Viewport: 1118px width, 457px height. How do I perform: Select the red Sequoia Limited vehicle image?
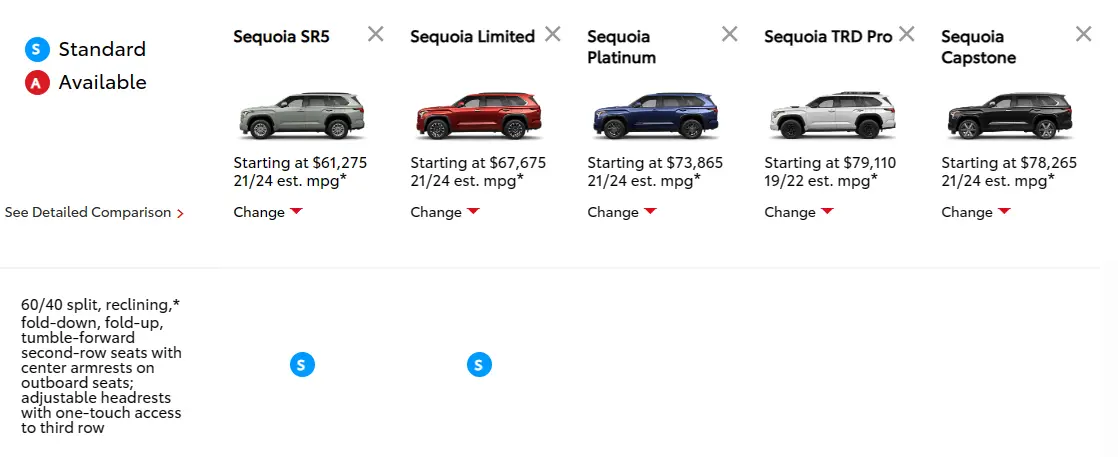tap(479, 115)
